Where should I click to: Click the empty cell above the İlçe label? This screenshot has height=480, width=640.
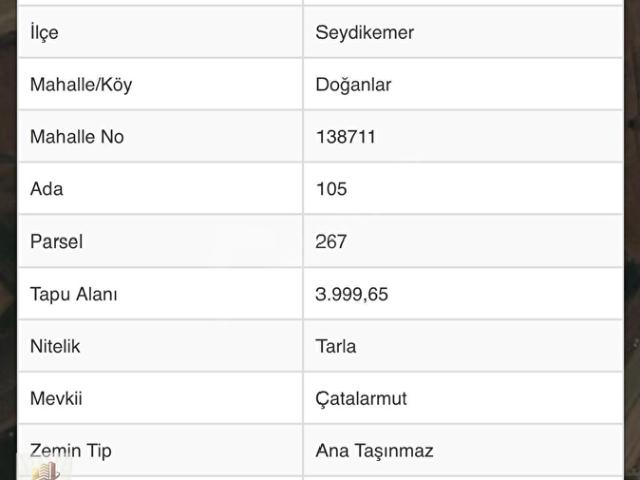click(x=160, y=2)
